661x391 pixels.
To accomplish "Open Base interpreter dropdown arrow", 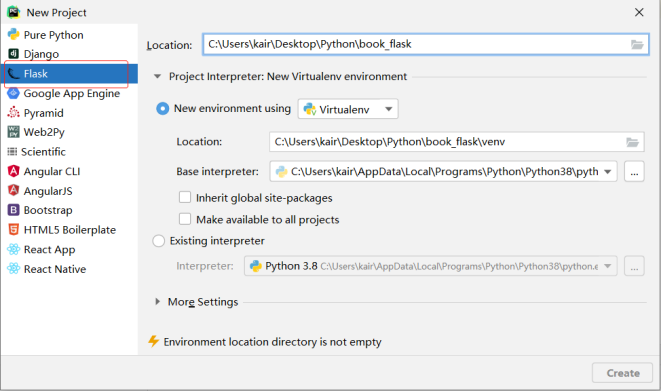I will 608,171.
